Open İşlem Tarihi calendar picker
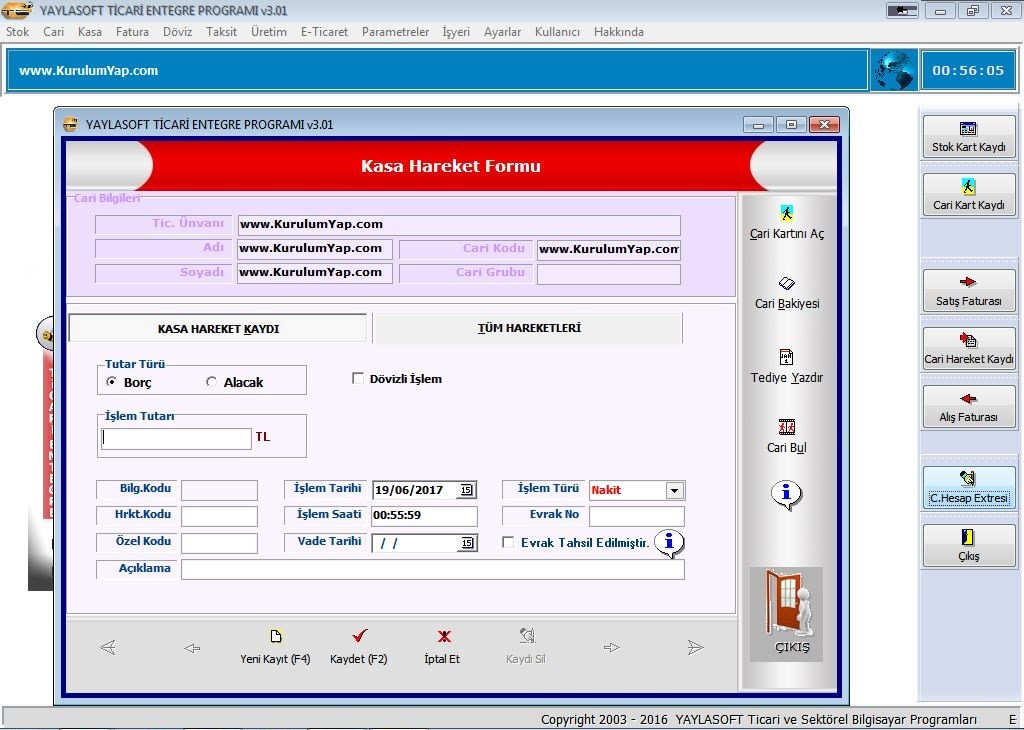This screenshot has width=1024, height=730. tap(466, 490)
